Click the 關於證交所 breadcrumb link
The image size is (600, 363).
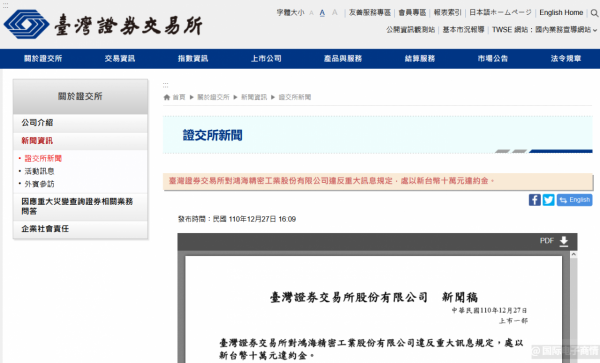(213, 97)
